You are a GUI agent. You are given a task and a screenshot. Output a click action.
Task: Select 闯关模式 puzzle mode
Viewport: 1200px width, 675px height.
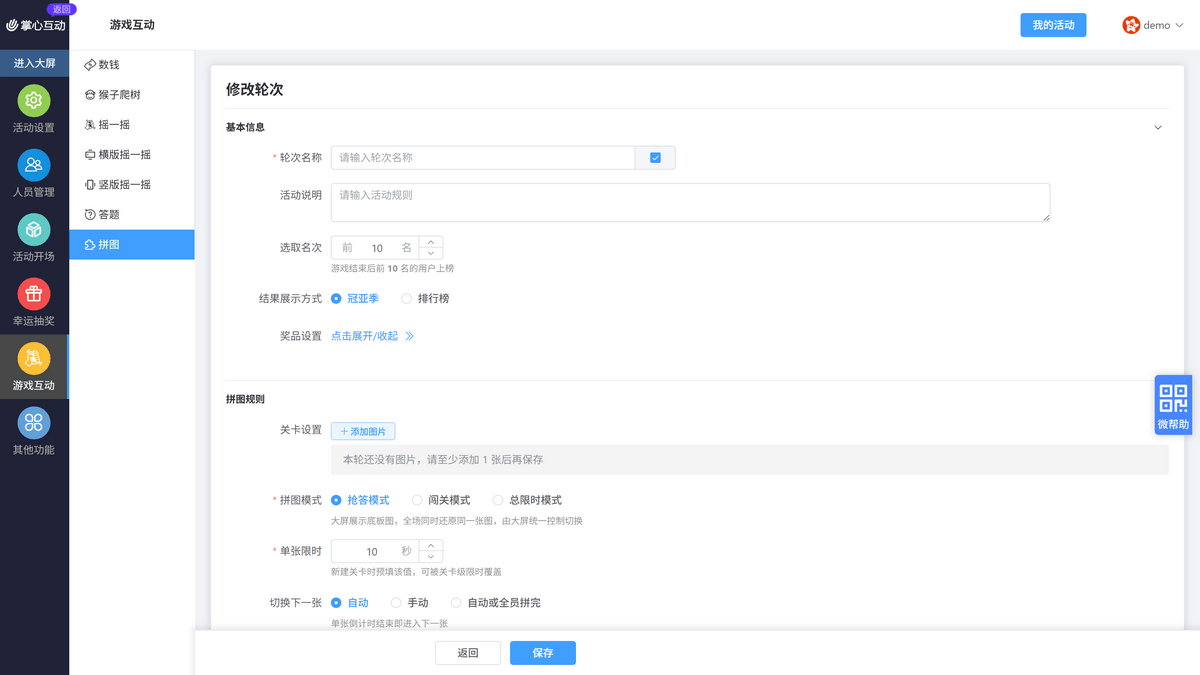click(x=441, y=500)
